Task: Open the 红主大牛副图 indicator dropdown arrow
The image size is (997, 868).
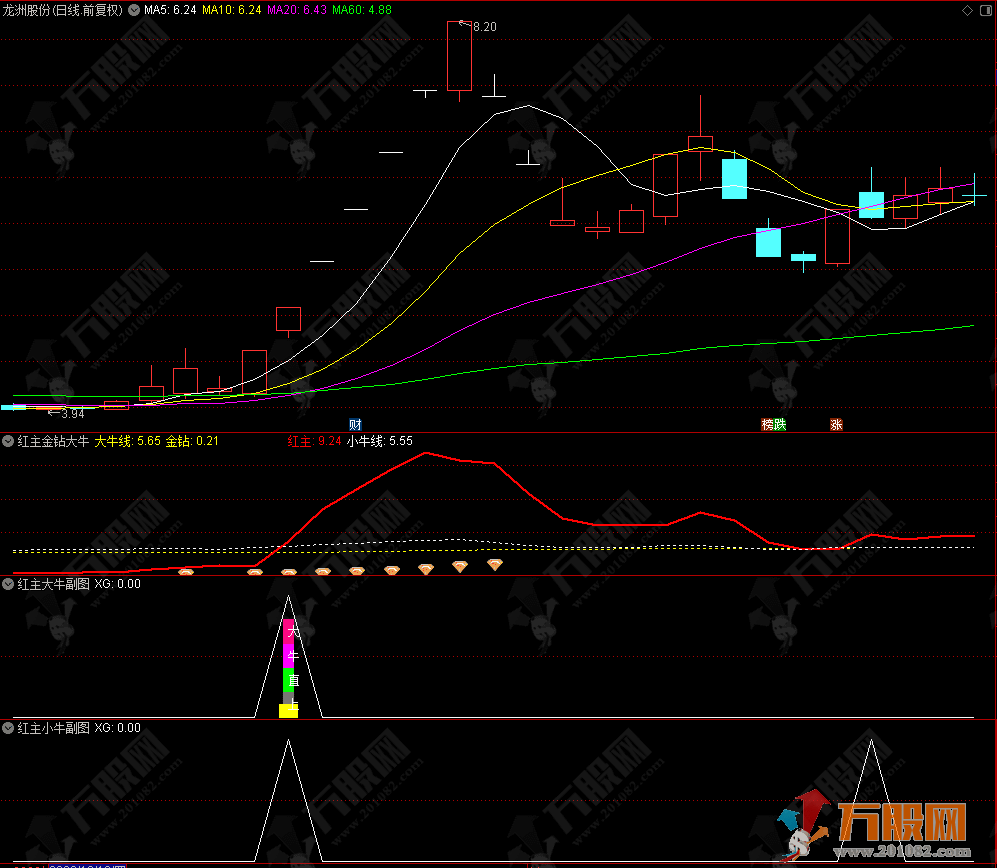Action: point(8,584)
